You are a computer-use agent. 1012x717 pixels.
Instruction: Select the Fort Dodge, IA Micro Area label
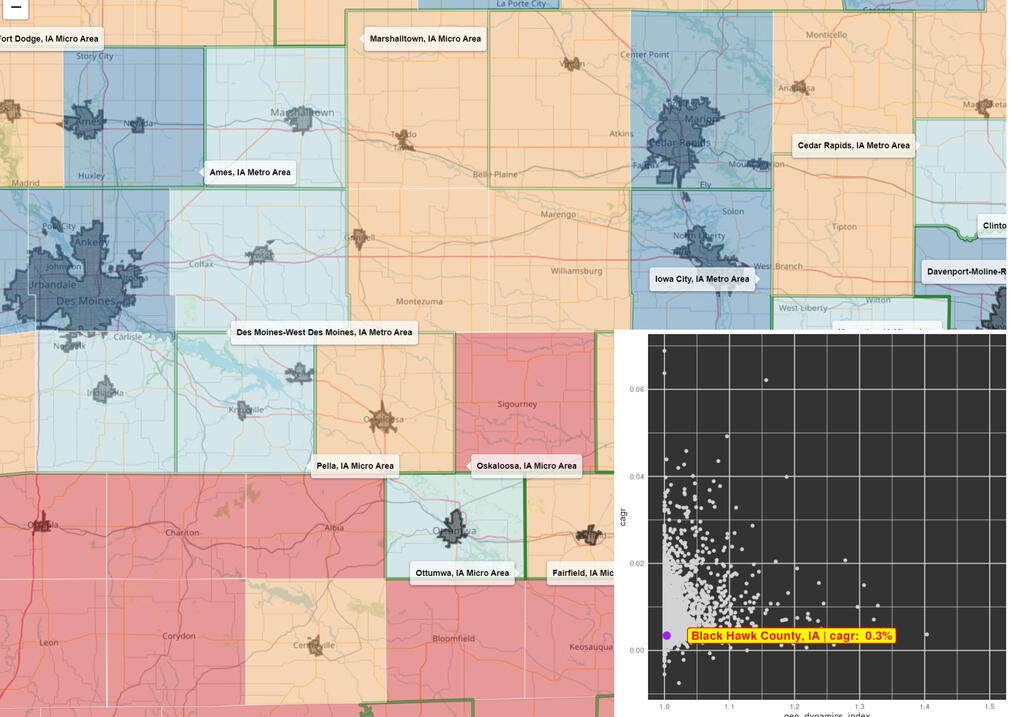click(49, 39)
